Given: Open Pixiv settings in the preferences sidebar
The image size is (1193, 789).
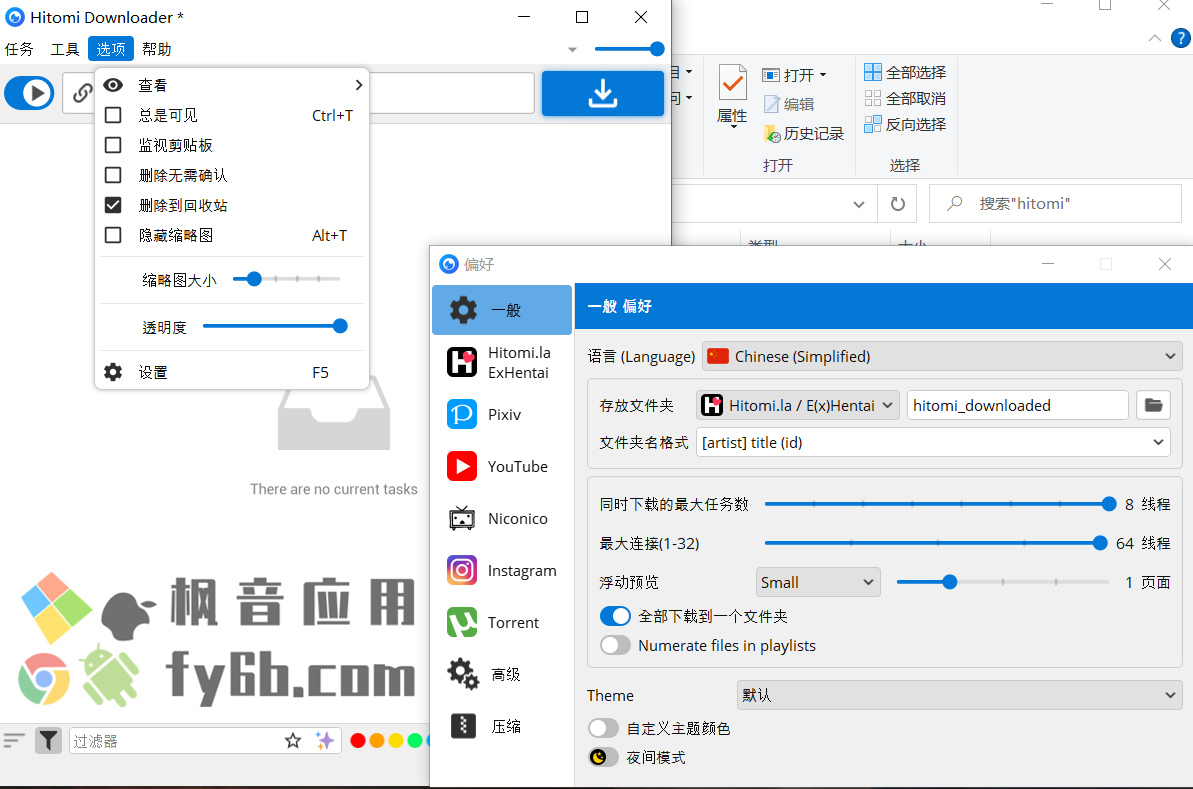Looking at the screenshot, I should pos(502,415).
